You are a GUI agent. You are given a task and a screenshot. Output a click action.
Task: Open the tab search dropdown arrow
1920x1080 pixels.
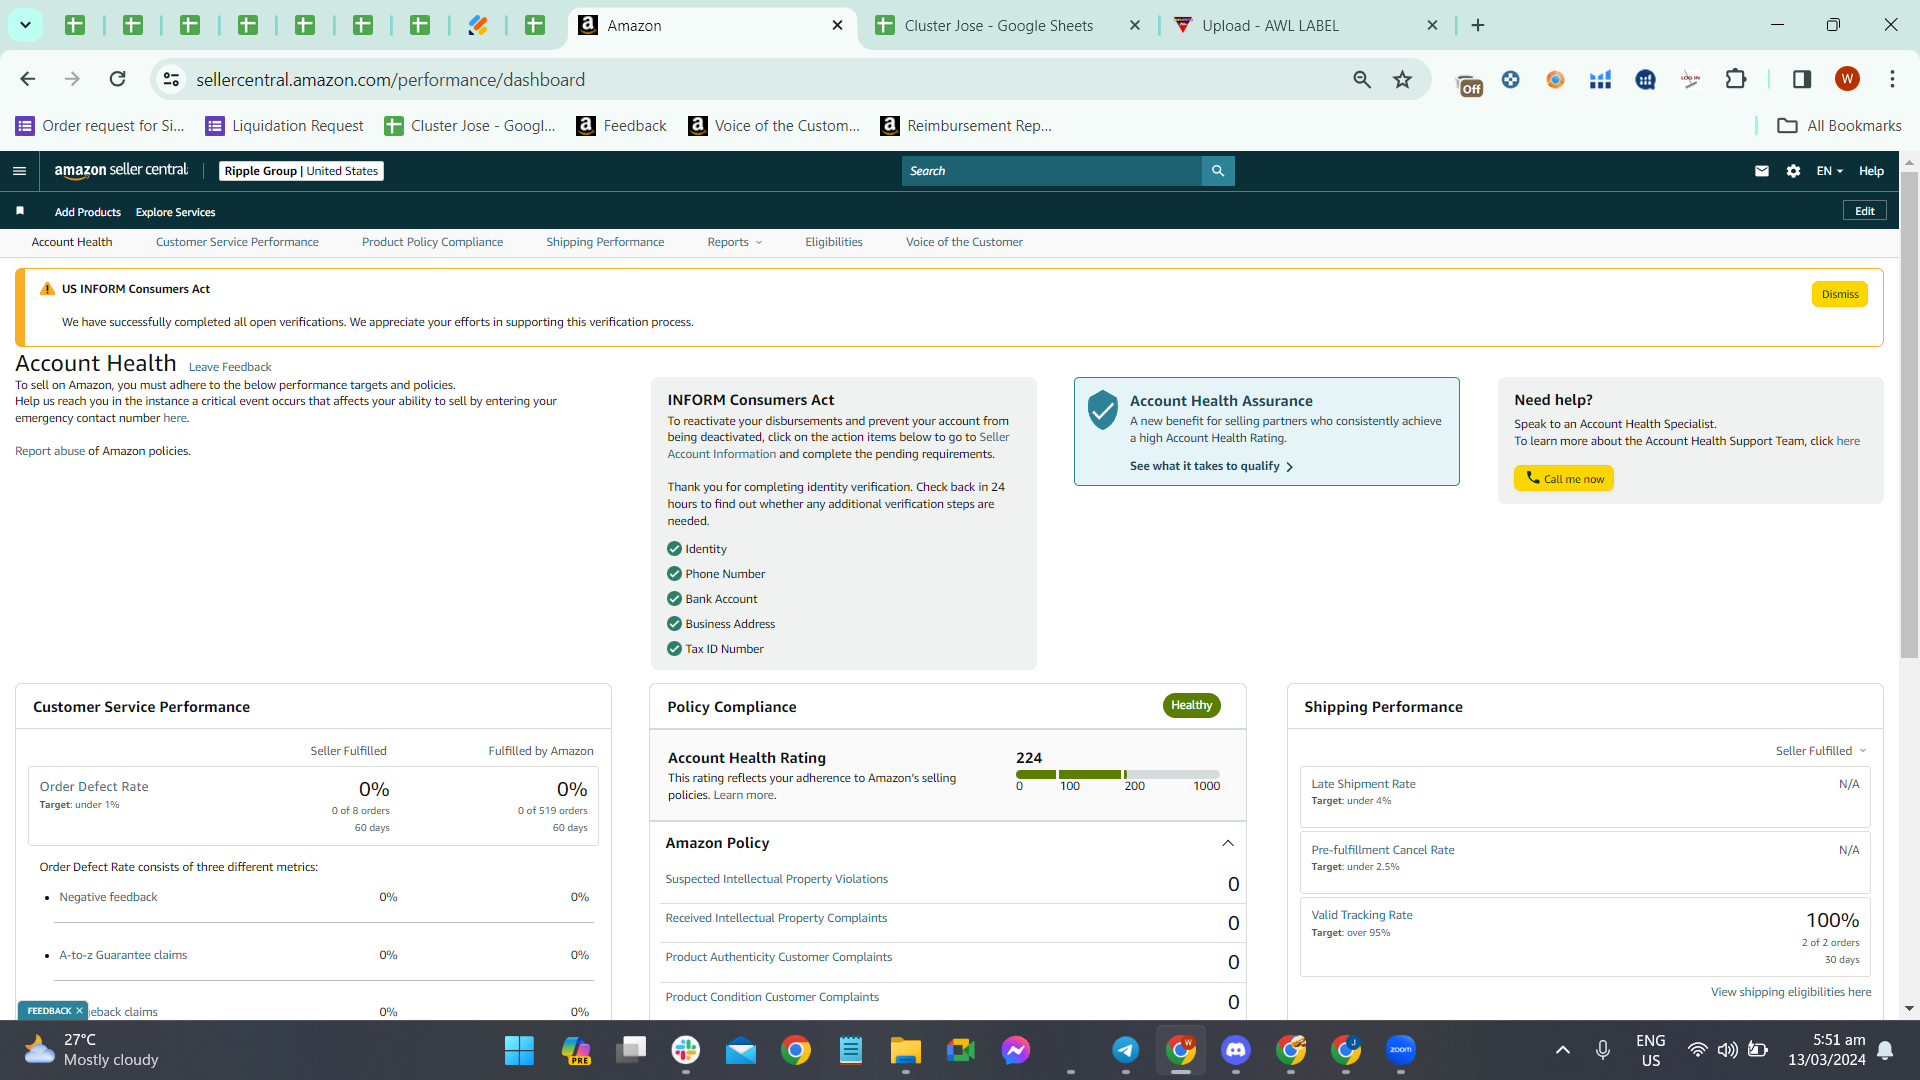tap(25, 25)
